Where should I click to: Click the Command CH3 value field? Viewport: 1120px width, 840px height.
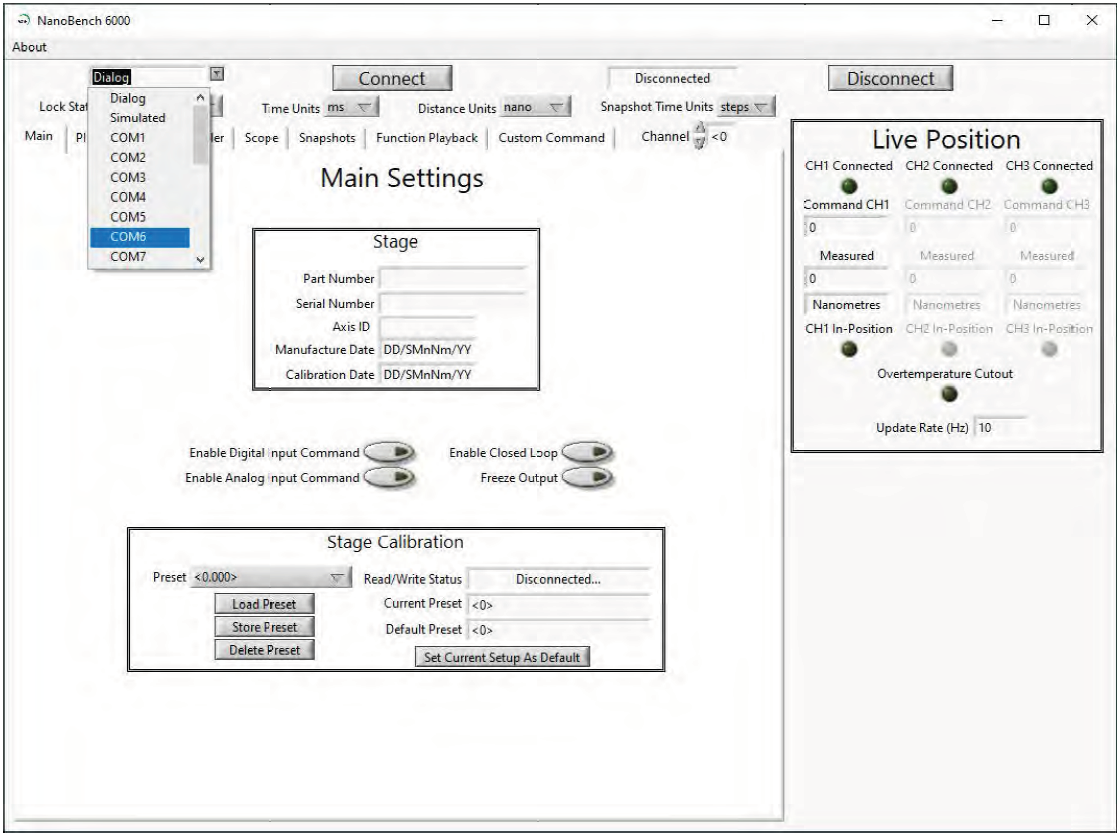tap(1048, 228)
